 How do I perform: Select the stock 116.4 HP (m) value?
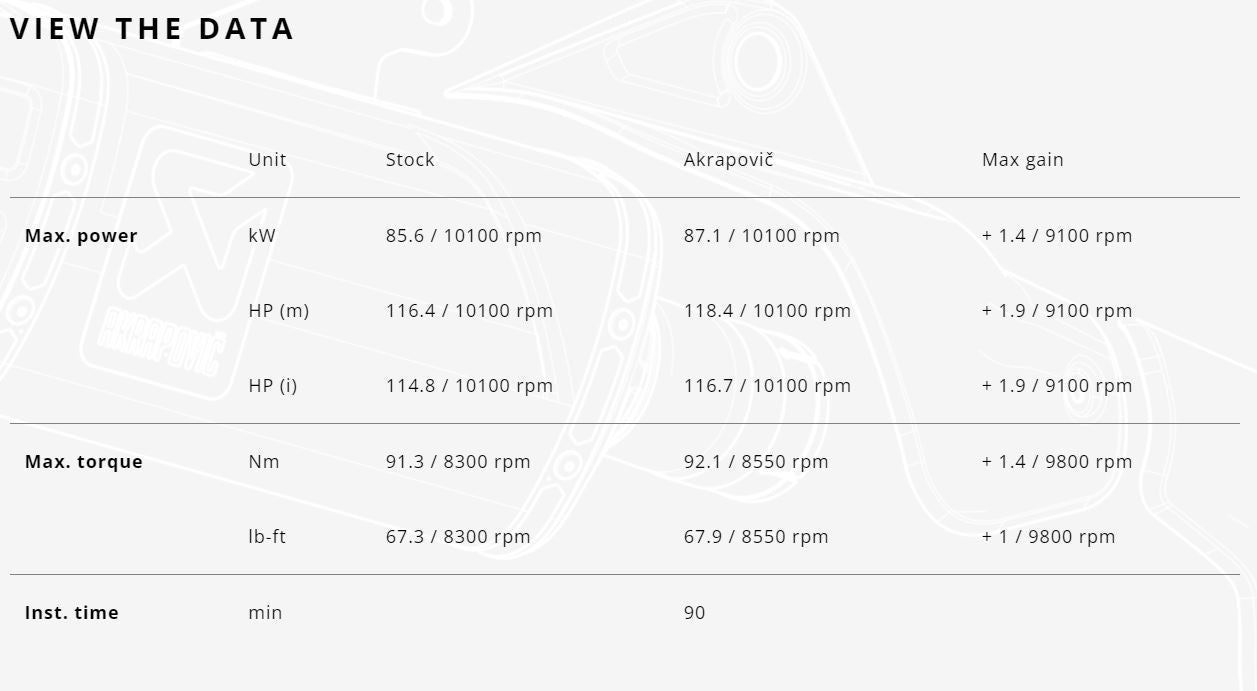point(469,311)
